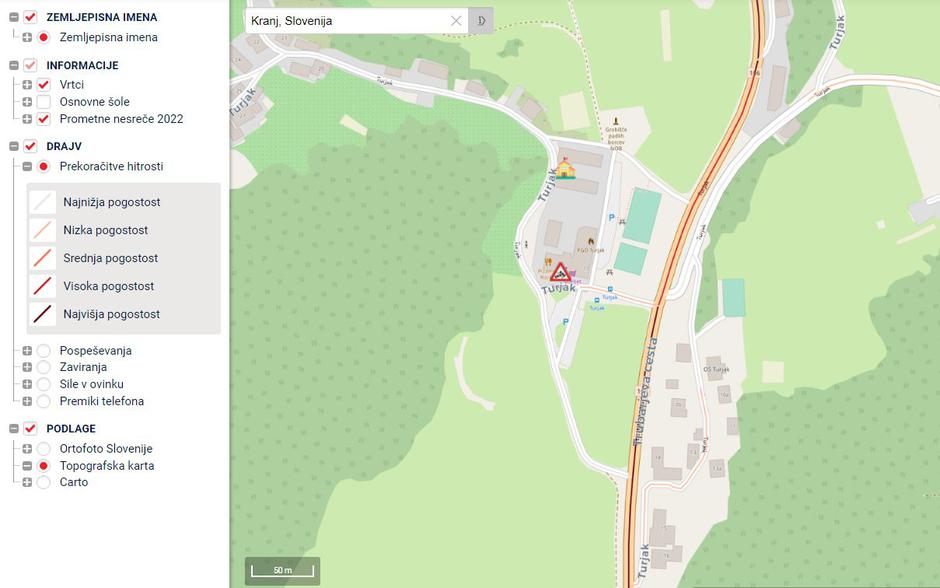
Task: Click the PGD Turjak fire station icon
Action: point(591,242)
